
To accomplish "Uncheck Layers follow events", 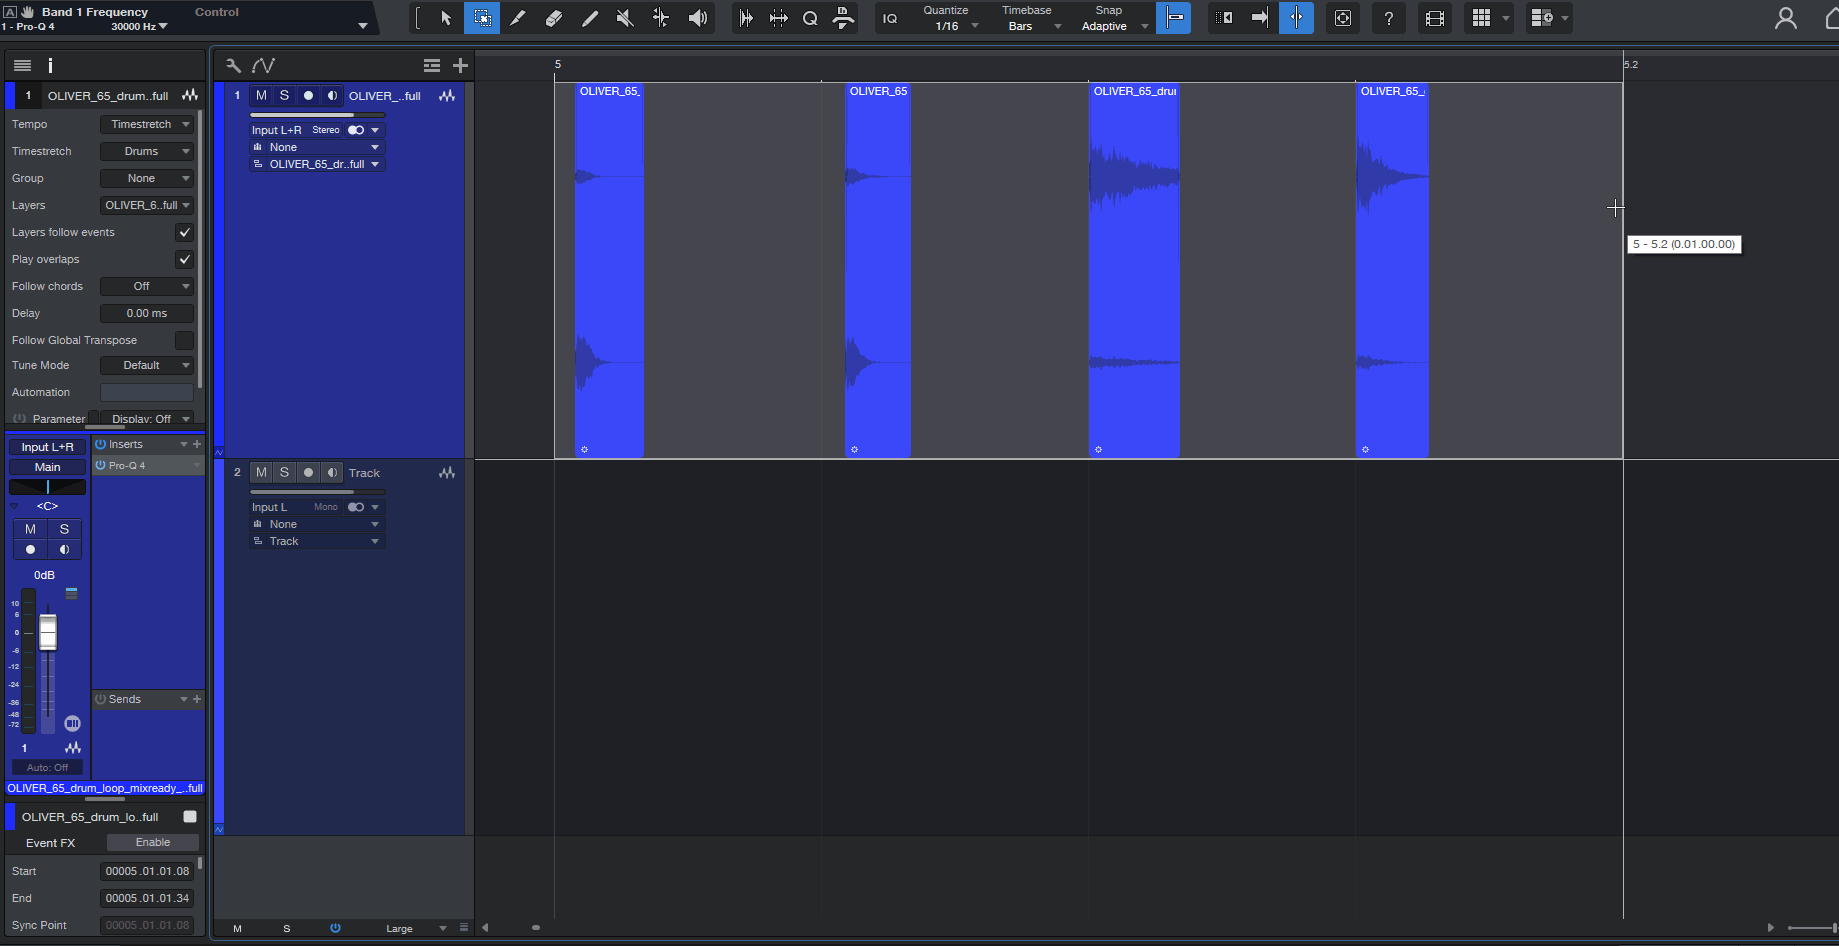I will point(184,232).
